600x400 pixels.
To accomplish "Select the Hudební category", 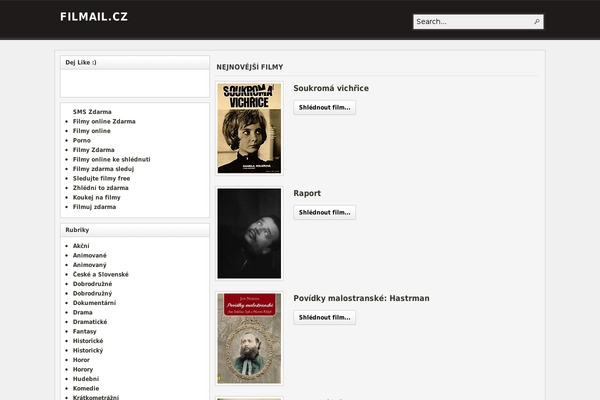I will coord(86,379).
